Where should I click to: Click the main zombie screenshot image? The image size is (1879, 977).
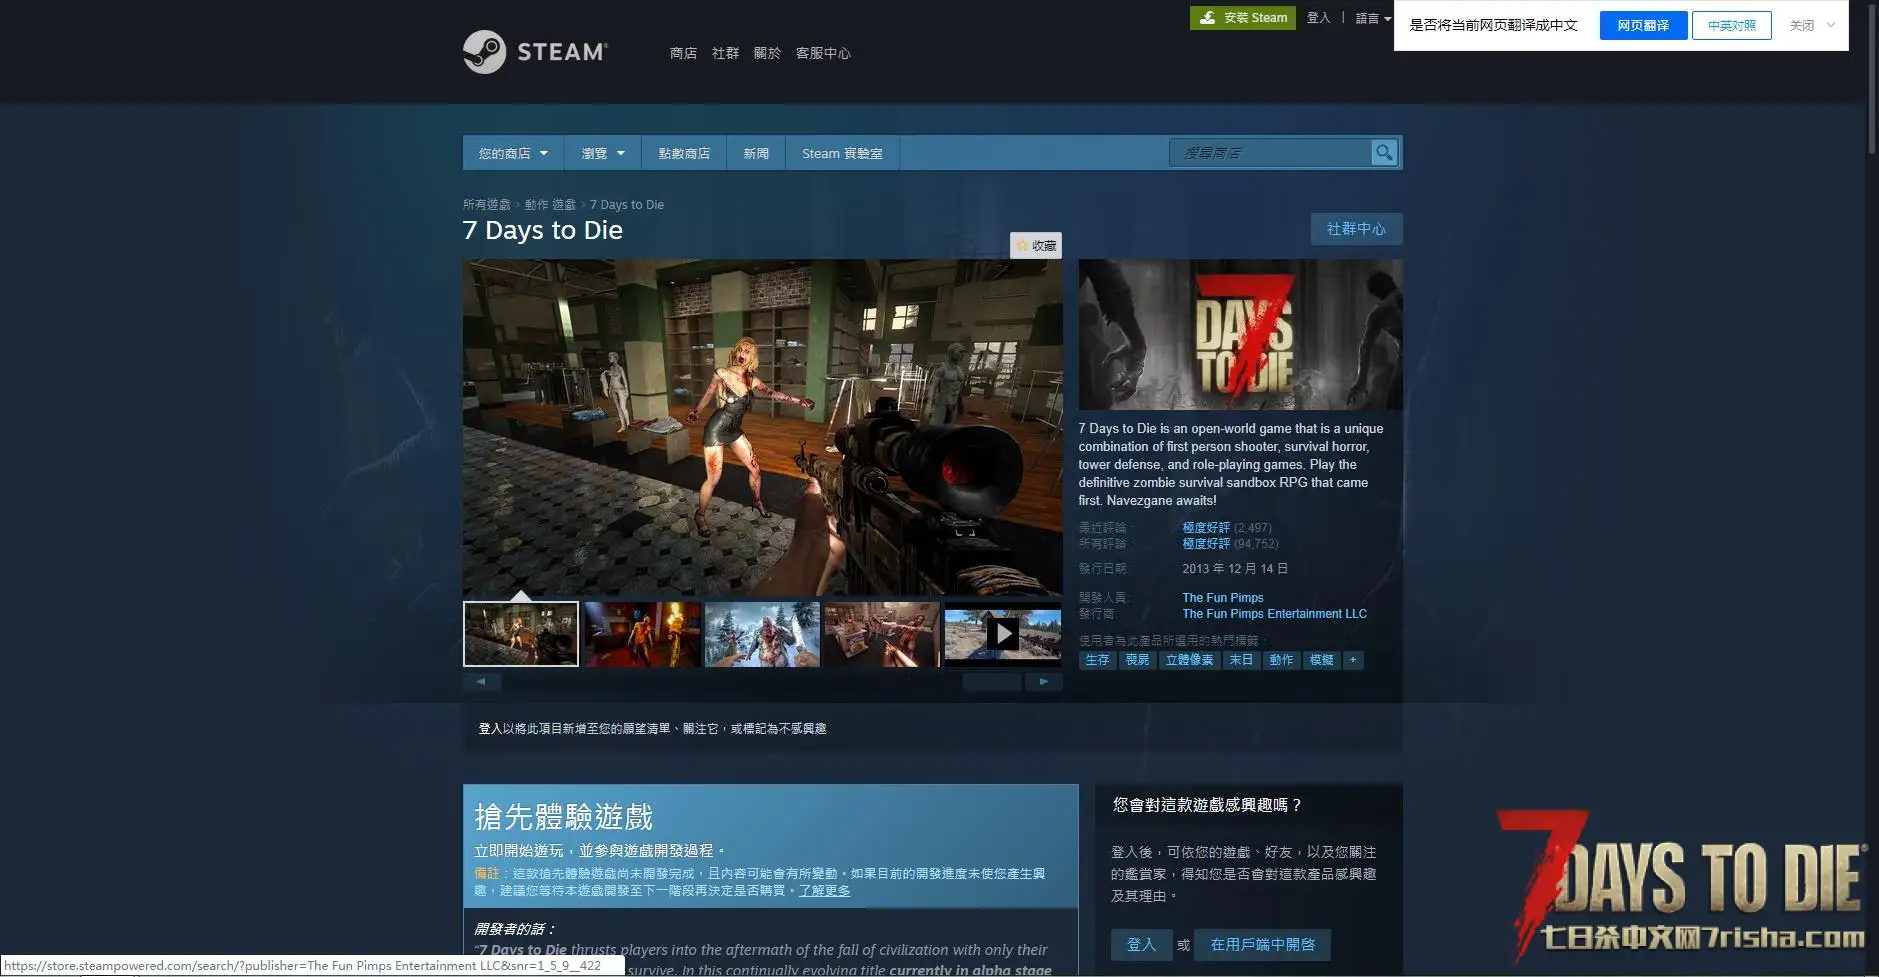(762, 428)
